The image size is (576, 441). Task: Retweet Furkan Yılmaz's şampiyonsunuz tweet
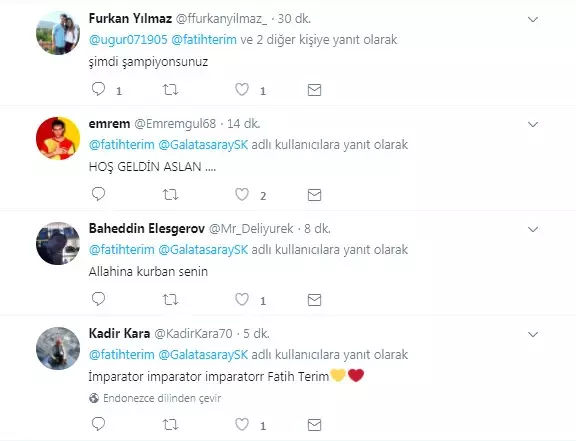pos(170,90)
